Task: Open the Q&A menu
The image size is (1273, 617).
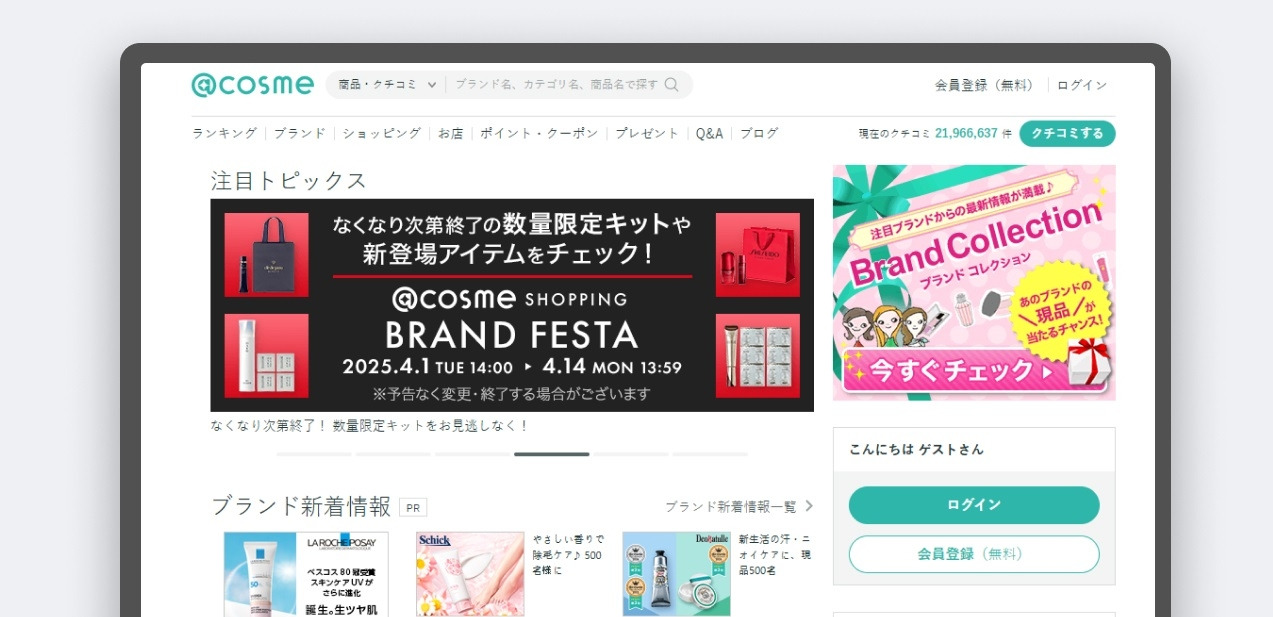Action: click(709, 133)
